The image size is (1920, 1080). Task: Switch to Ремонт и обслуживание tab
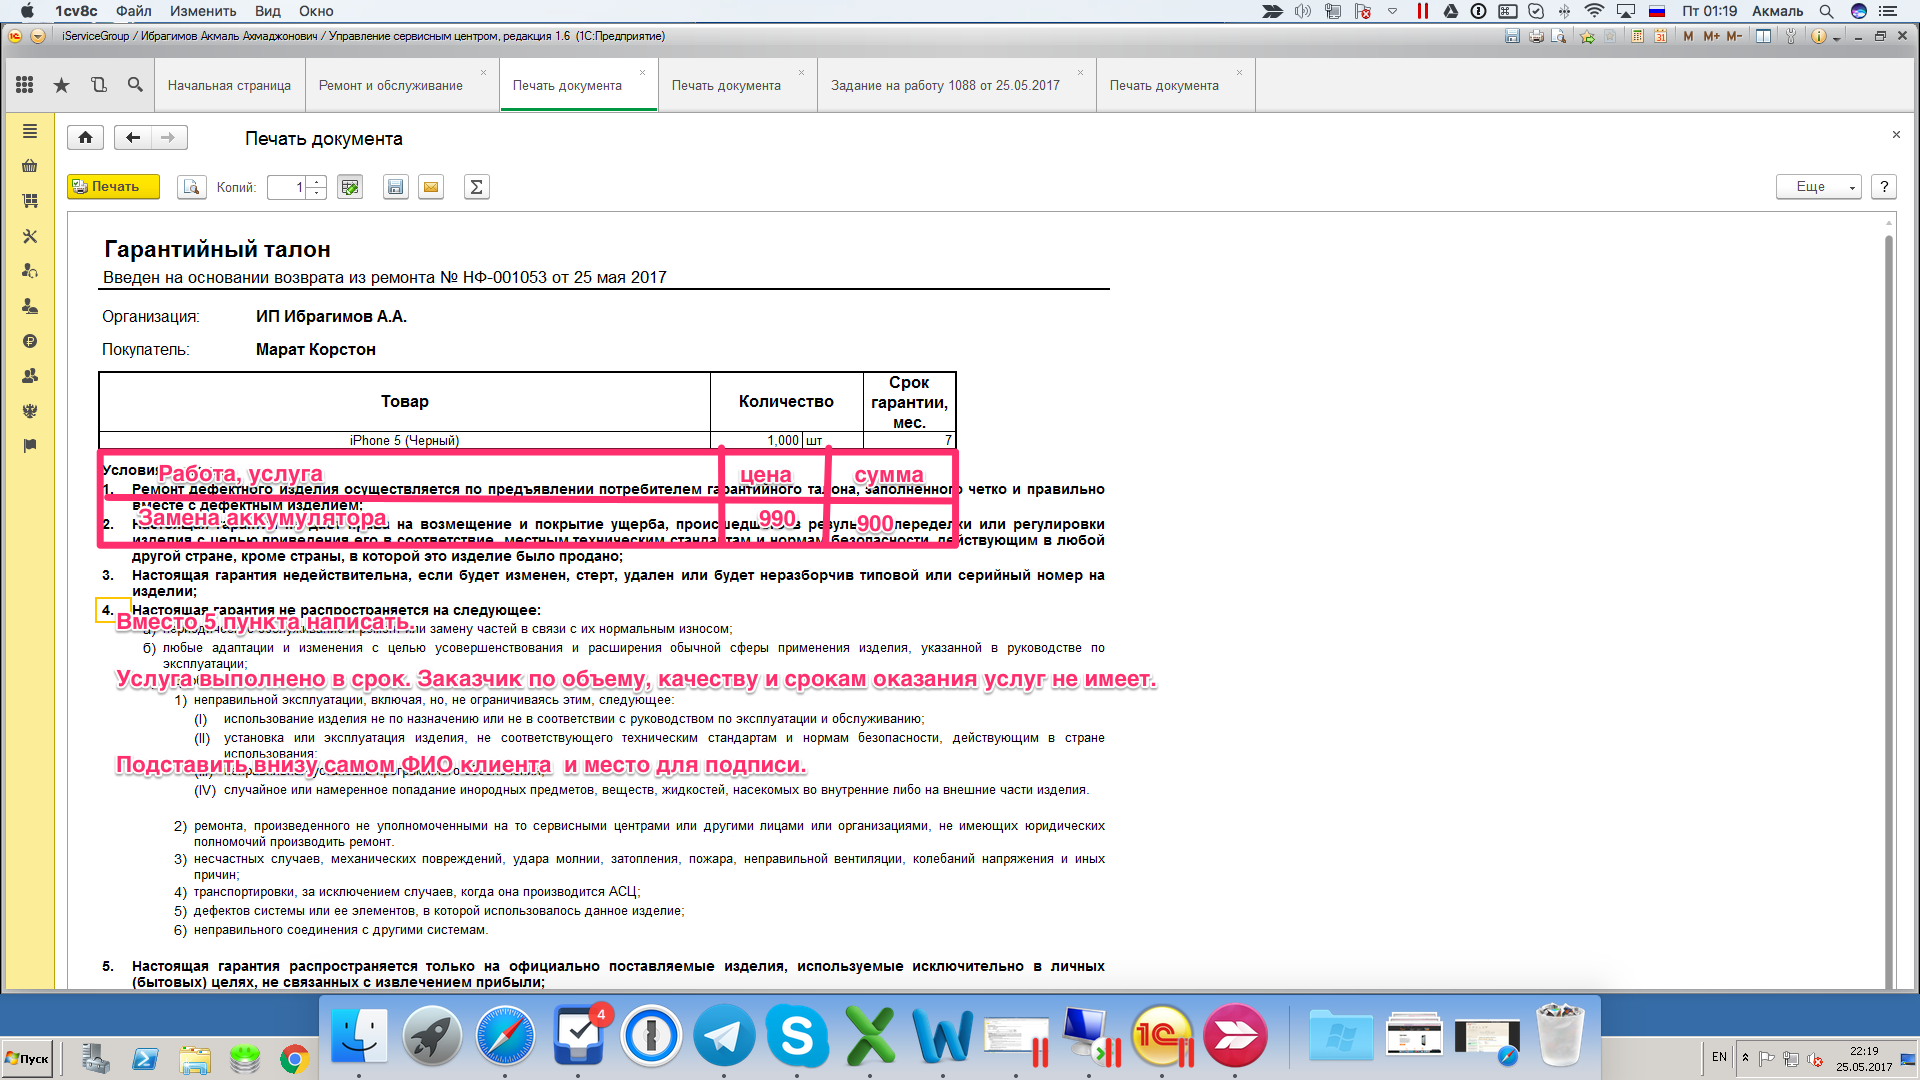click(390, 86)
